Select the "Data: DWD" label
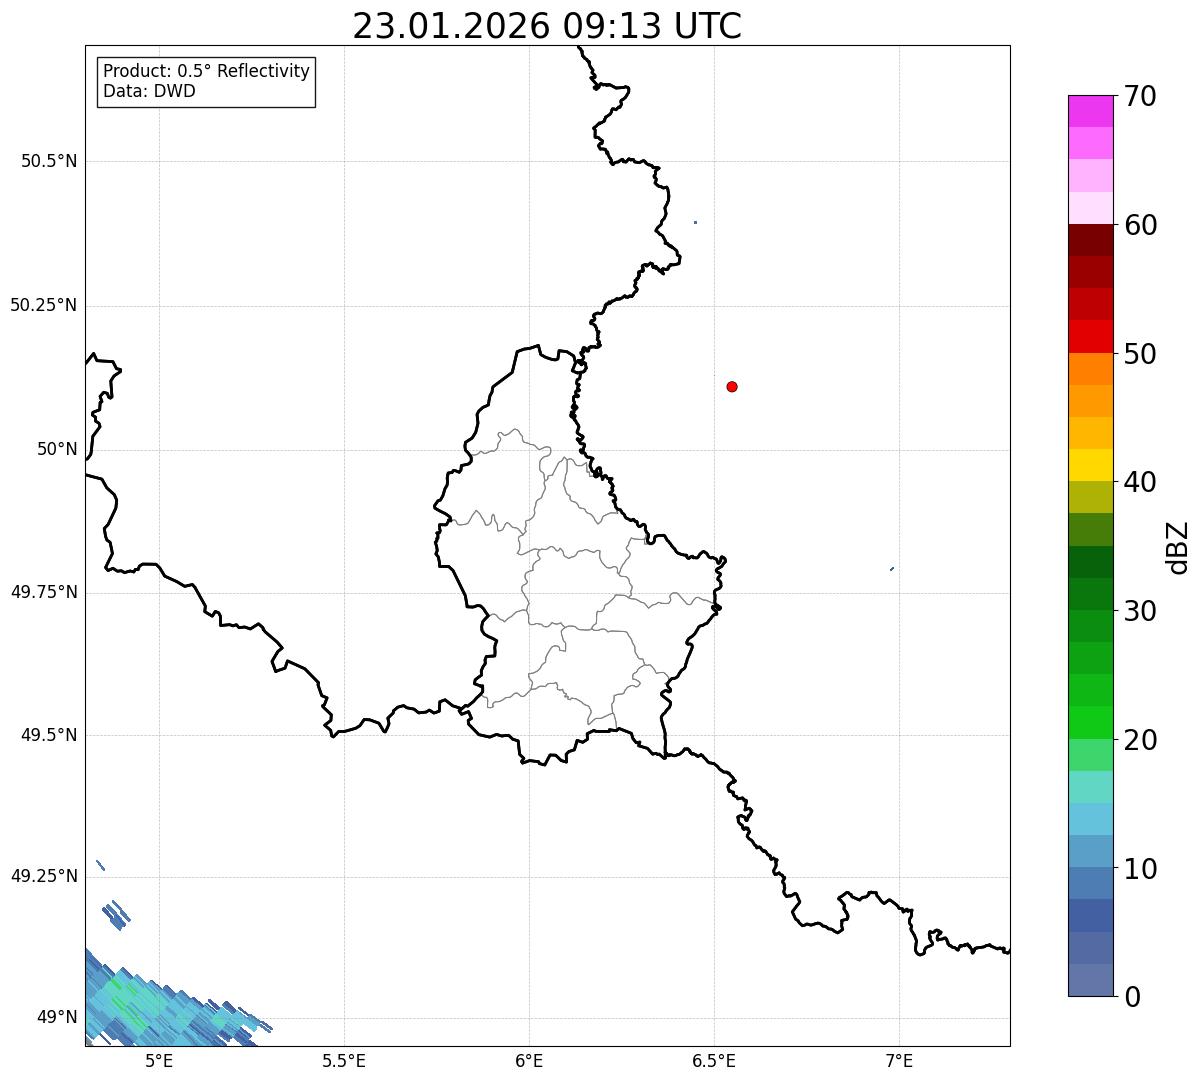This screenshot has width=1202, height=1081. [149, 91]
